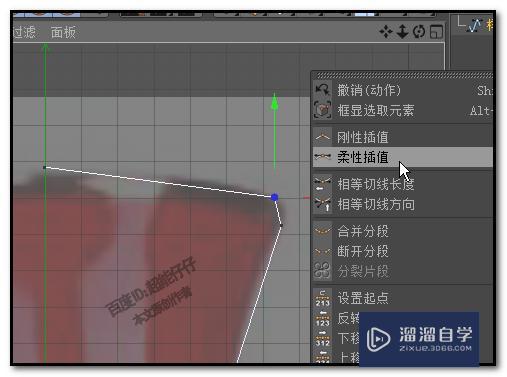507x377 pixels.
Task: Toggle the viewport maximize layout icon
Action: 436,32
